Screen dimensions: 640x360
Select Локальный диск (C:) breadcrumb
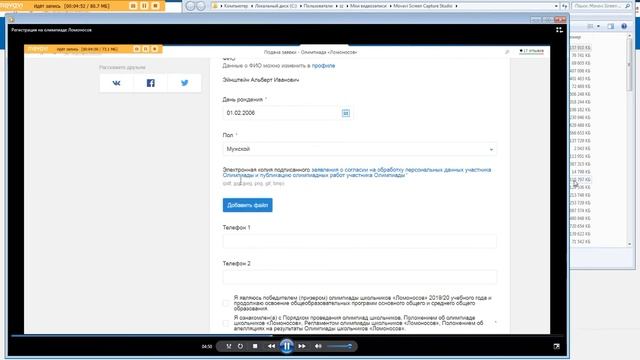click(x=276, y=6)
